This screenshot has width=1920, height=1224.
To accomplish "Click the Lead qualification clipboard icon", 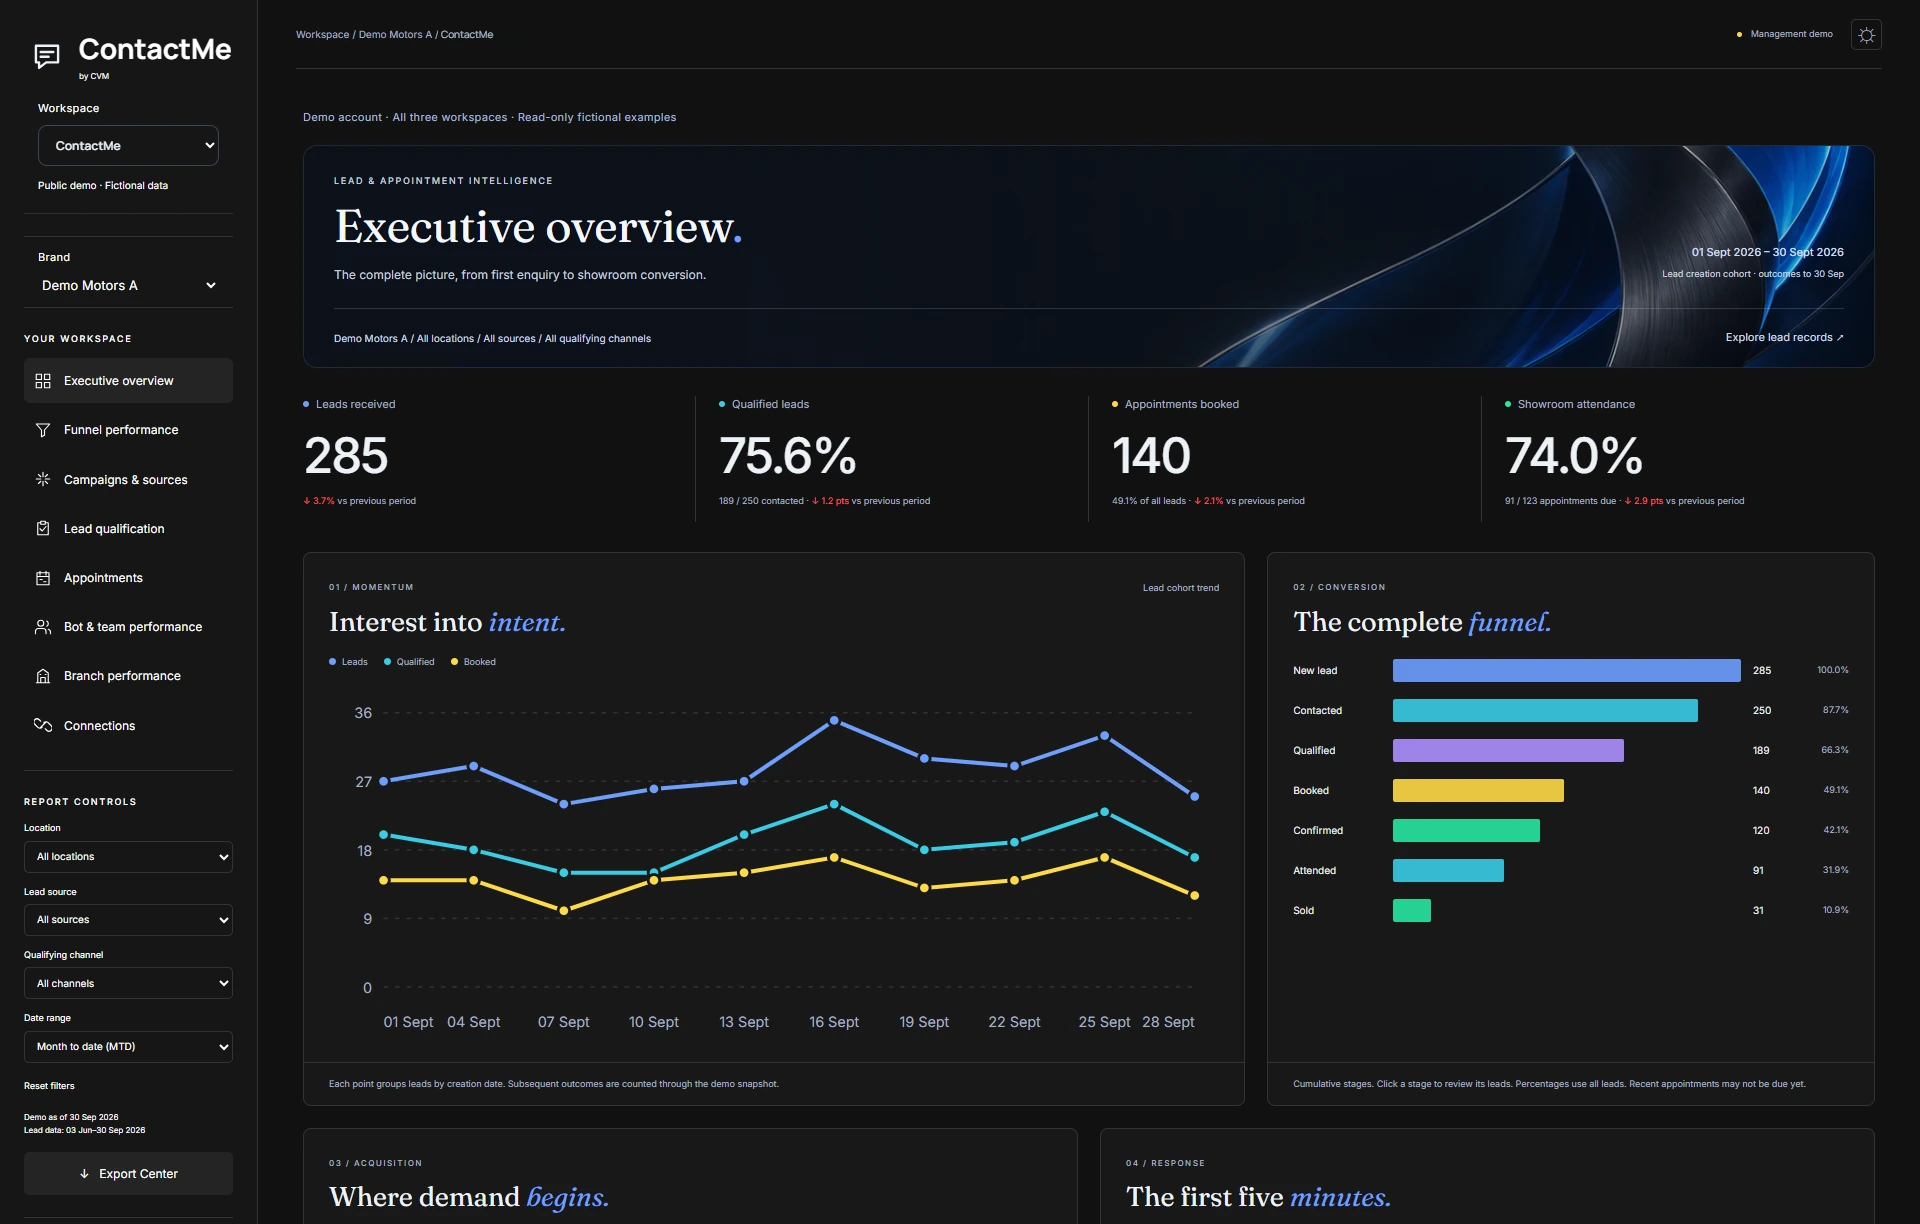I will 43,528.
